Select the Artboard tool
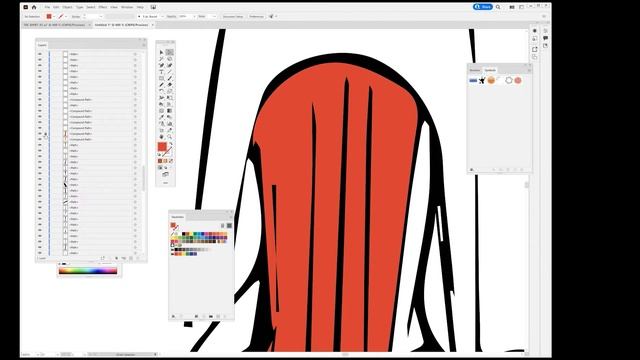Screen dimensions: 640x360 tap(162, 130)
